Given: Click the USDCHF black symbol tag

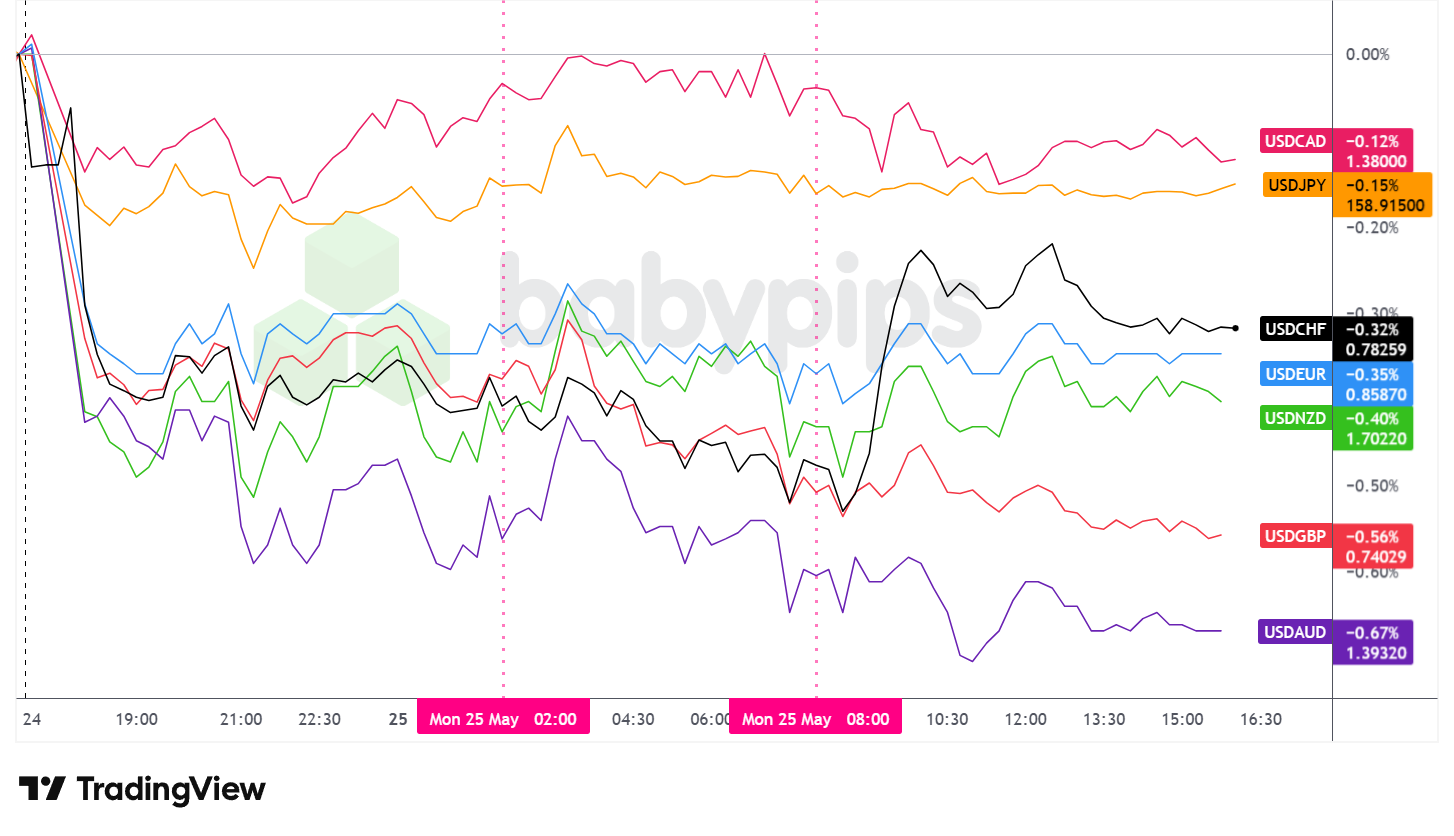Looking at the screenshot, I should coord(1295,328).
